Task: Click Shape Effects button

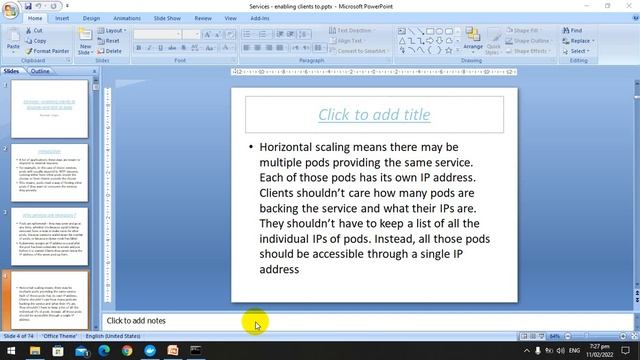Action: (x=529, y=51)
